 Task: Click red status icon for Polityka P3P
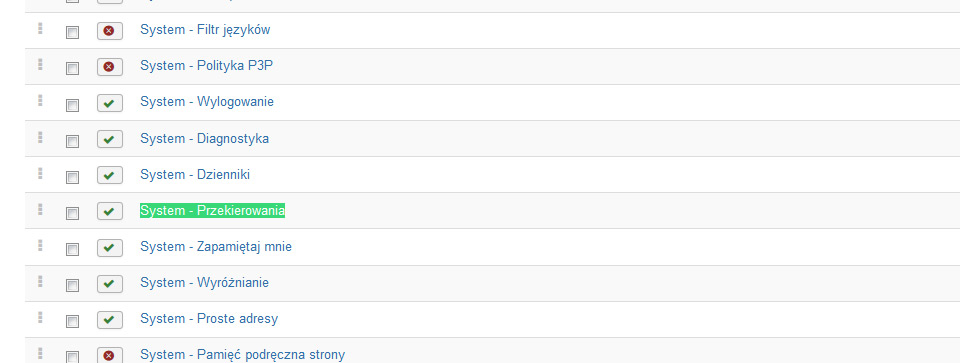(x=110, y=67)
